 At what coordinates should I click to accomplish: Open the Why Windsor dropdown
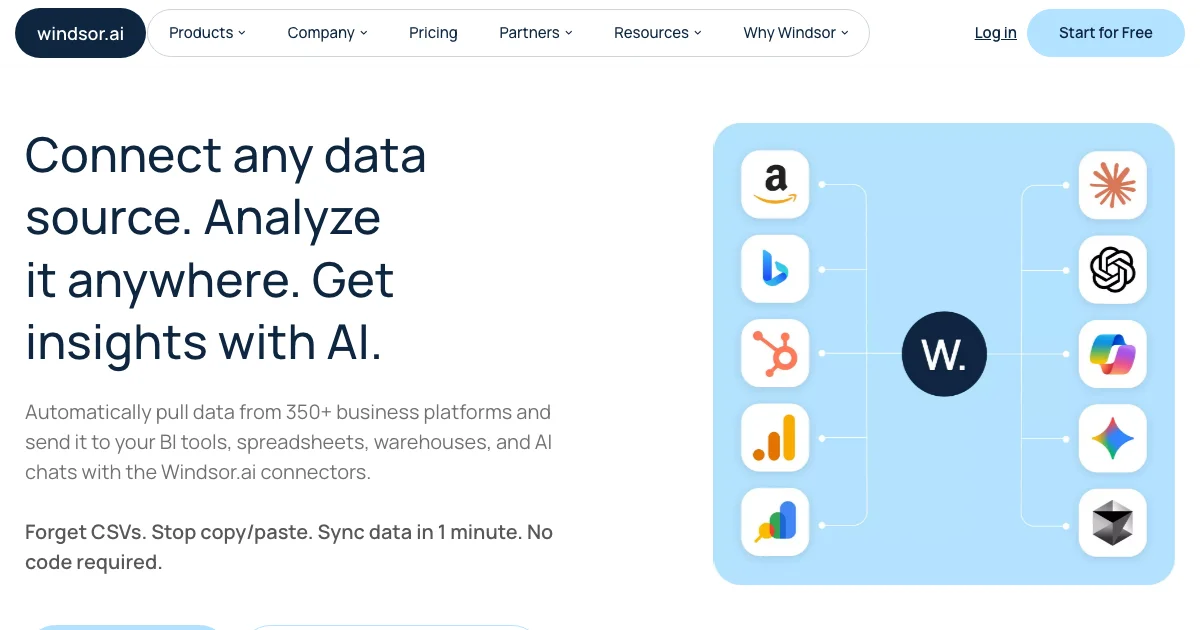[x=795, y=33]
